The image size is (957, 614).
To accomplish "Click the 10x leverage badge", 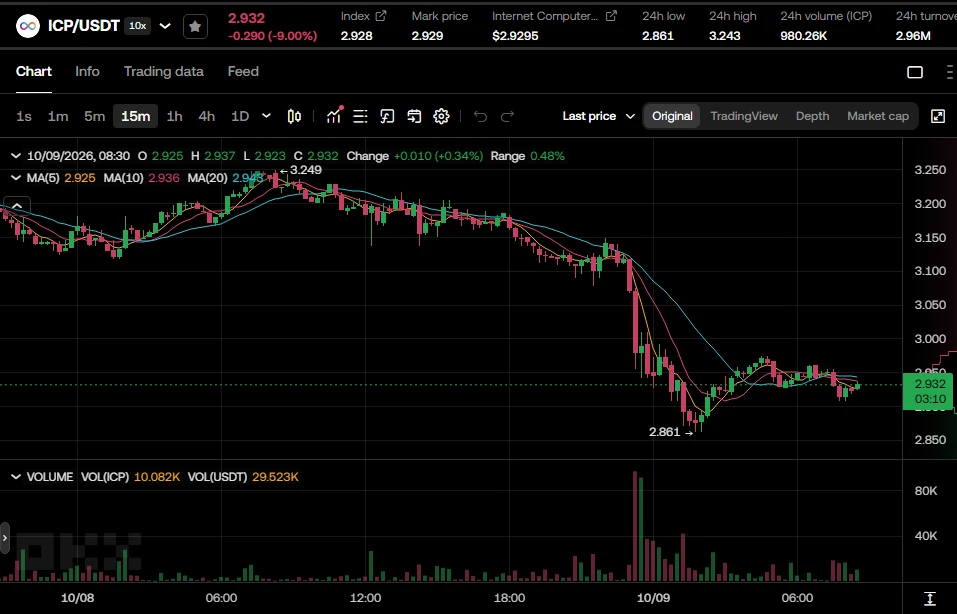I will (x=137, y=26).
